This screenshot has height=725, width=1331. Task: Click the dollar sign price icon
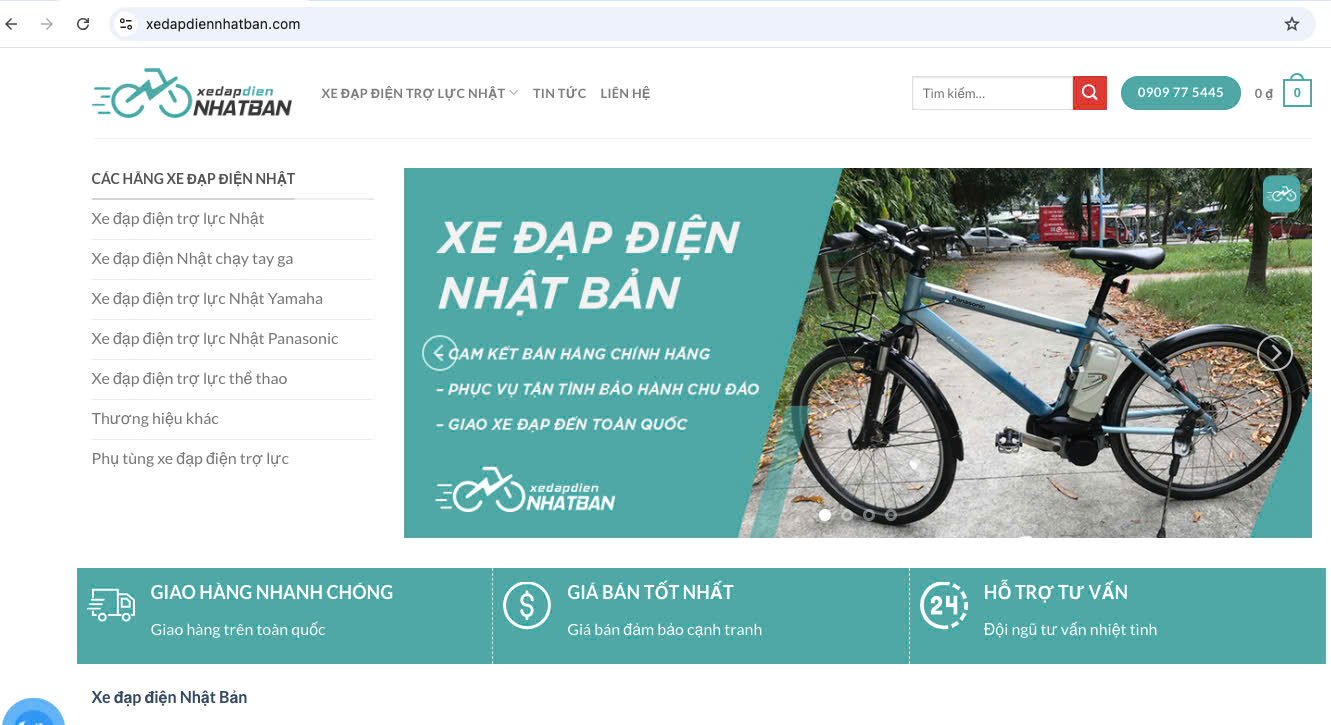tap(527, 605)
